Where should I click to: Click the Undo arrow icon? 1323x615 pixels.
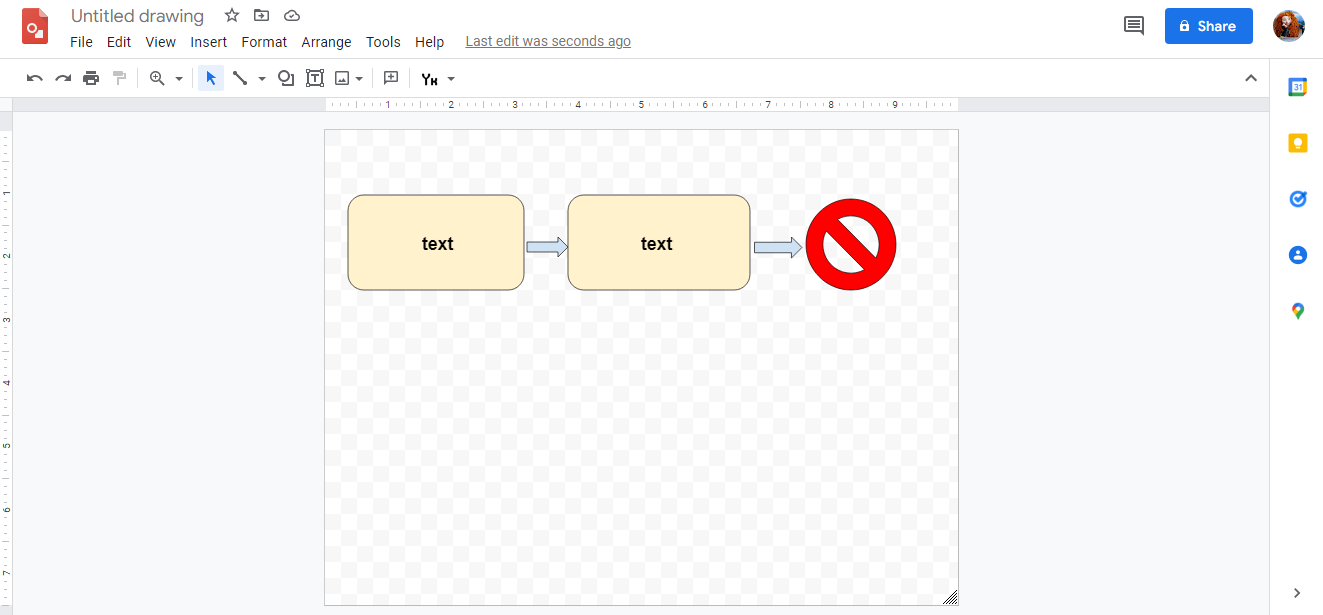(35, 78)
